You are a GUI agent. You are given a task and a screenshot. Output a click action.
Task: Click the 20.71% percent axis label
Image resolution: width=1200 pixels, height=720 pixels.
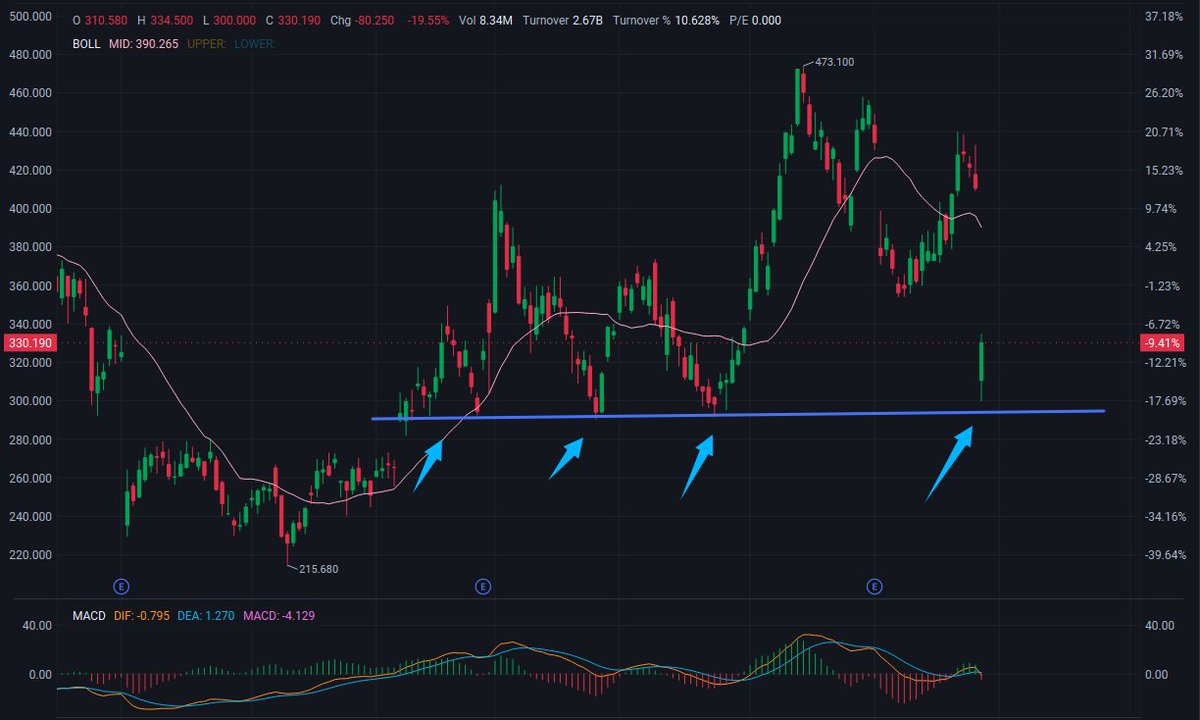point(1165,132)
